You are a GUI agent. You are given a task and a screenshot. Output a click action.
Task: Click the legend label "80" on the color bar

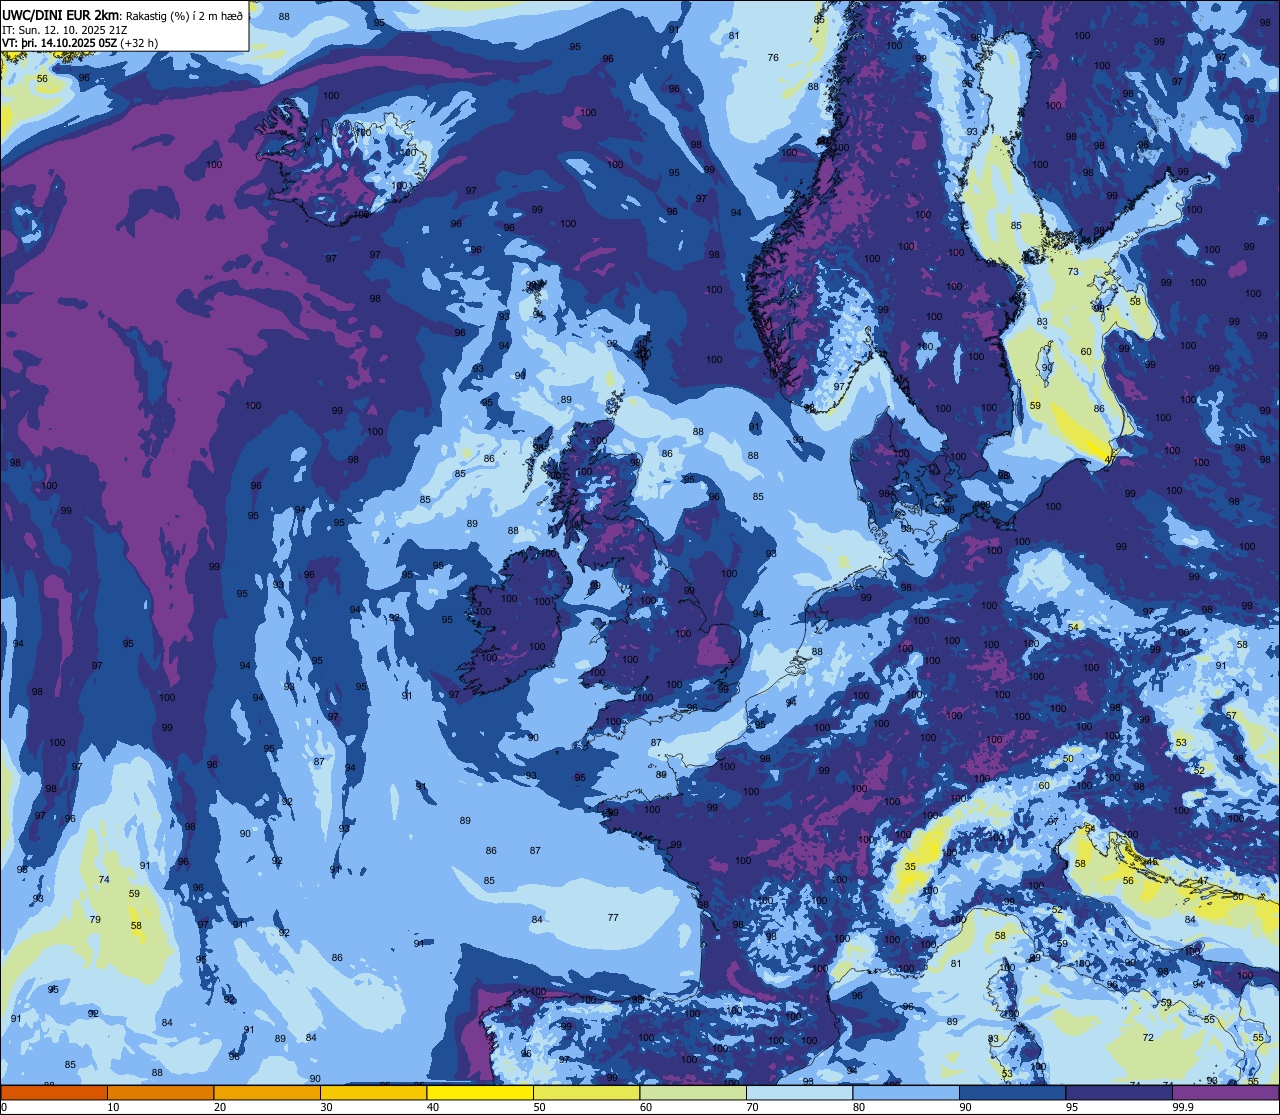(x=860, y=1107)
